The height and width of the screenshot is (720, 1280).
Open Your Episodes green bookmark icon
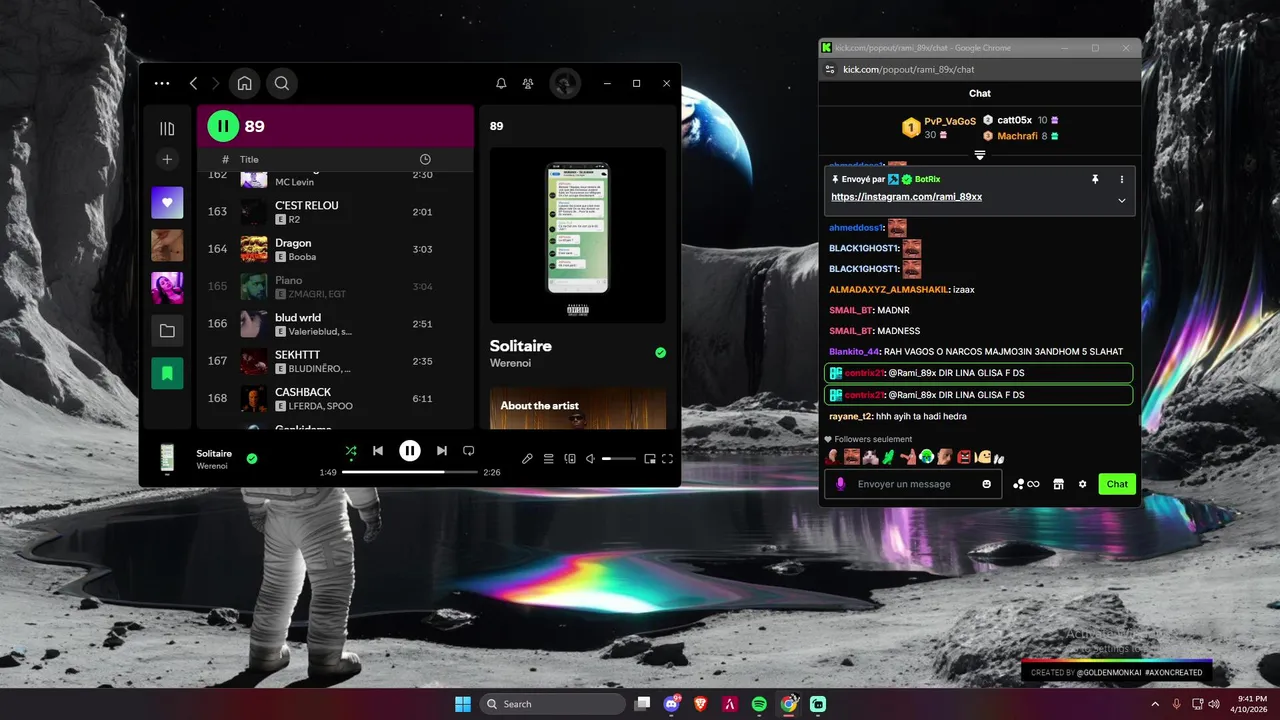[x=167, y=373]
